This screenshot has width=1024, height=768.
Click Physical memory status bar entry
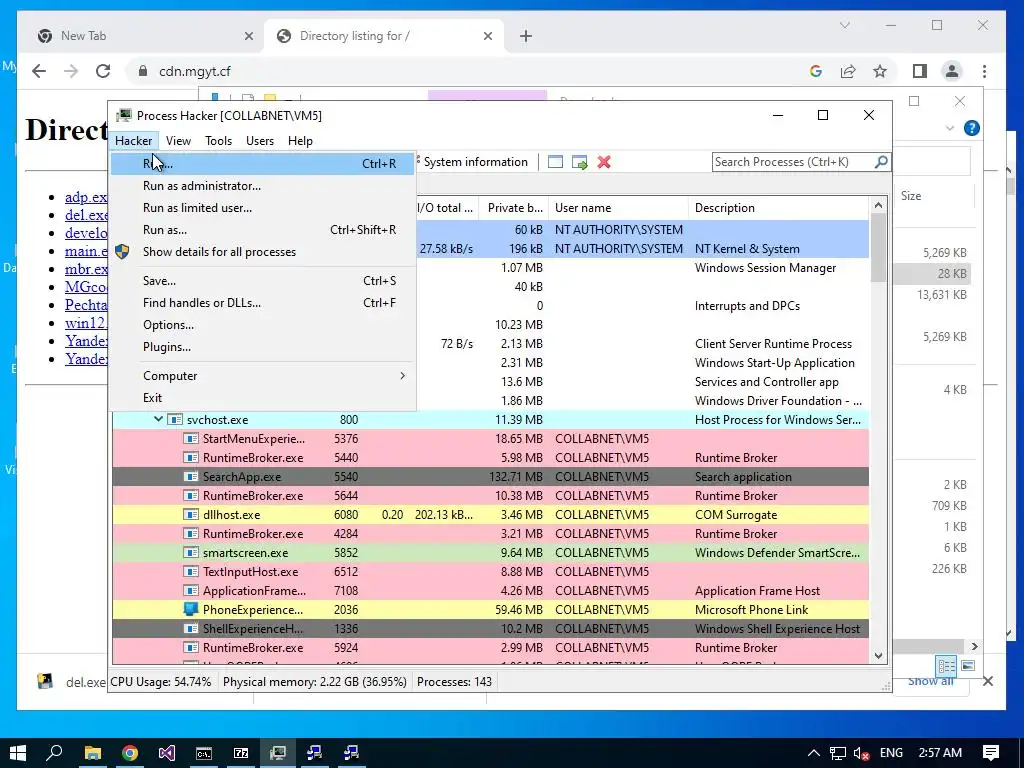coord(315,682)
